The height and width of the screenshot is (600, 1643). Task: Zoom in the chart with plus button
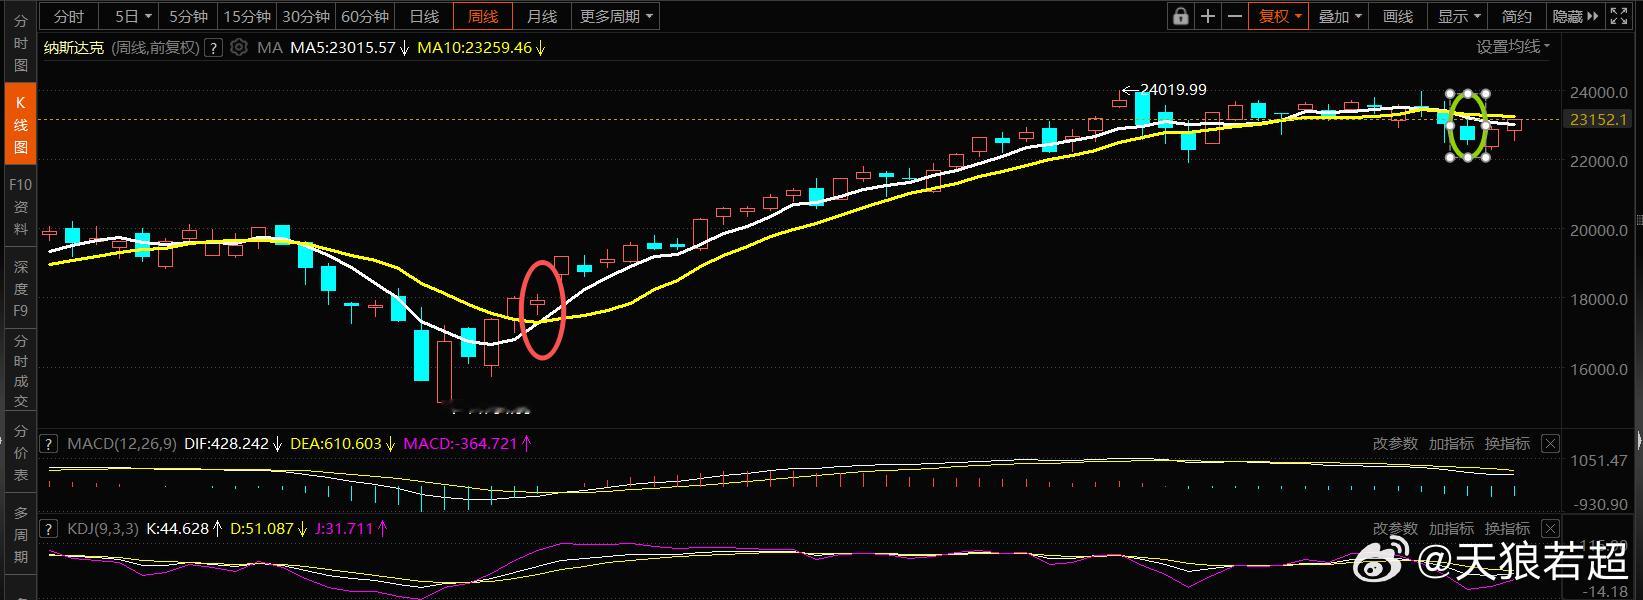pyautogui.click(x=1208, y=16)
